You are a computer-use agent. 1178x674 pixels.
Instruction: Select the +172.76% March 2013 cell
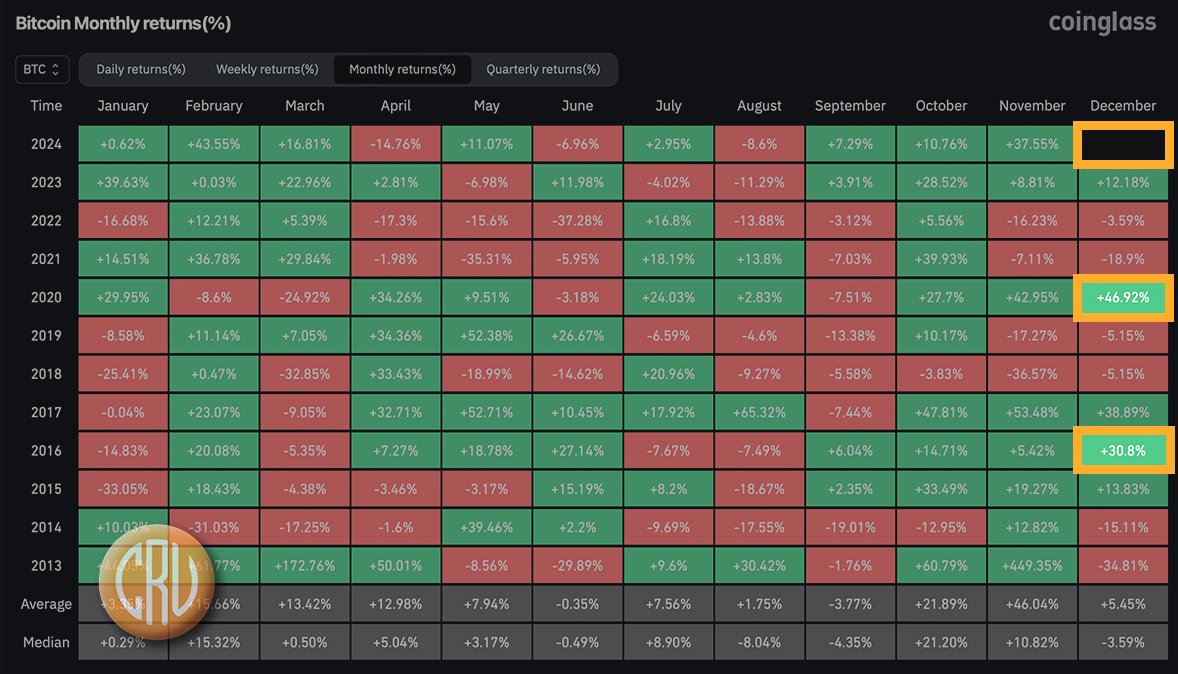point(304,565)
